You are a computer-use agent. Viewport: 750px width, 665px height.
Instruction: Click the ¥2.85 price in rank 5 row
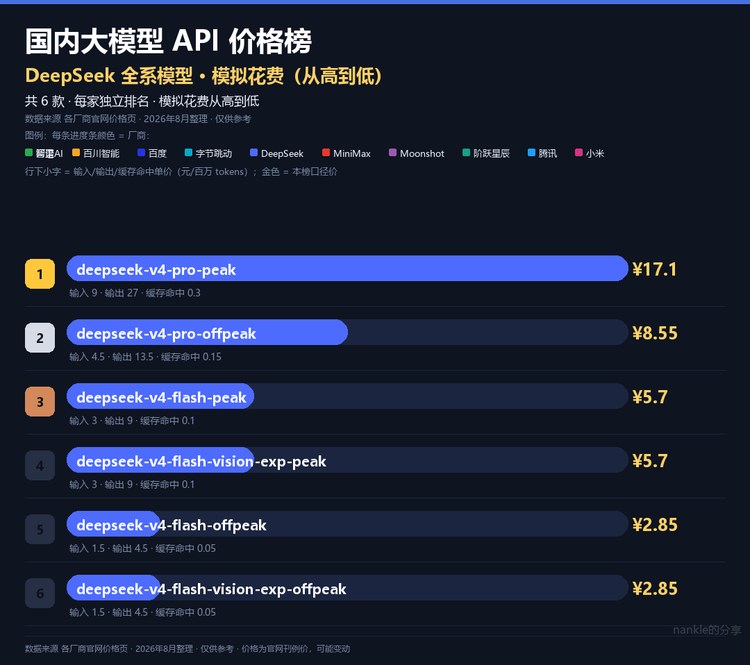coord(655,525)
